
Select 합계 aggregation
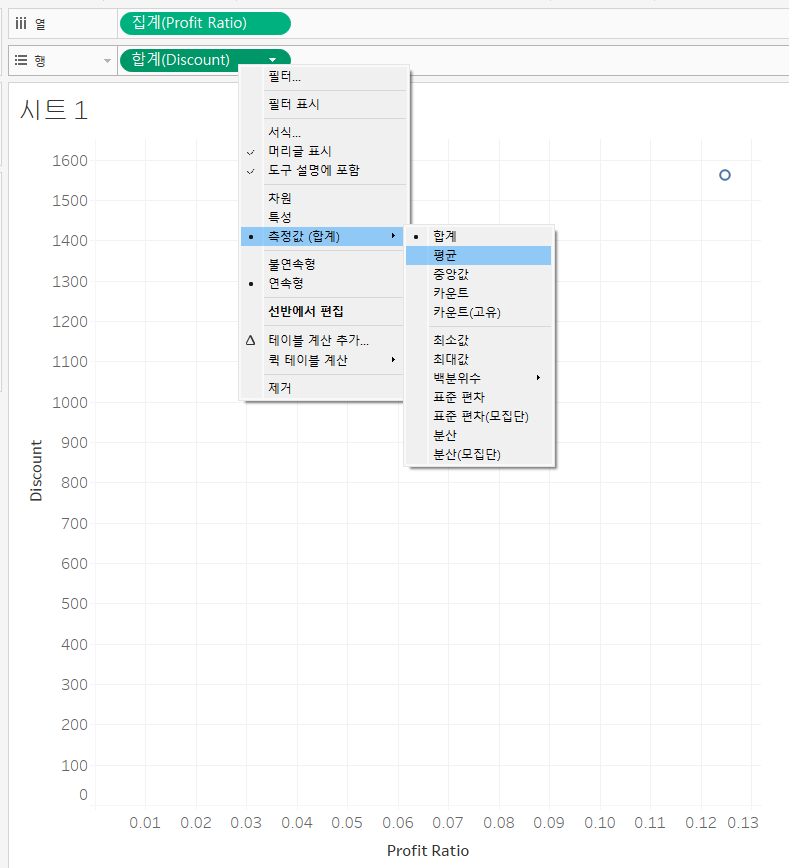(x=479, y=236)
